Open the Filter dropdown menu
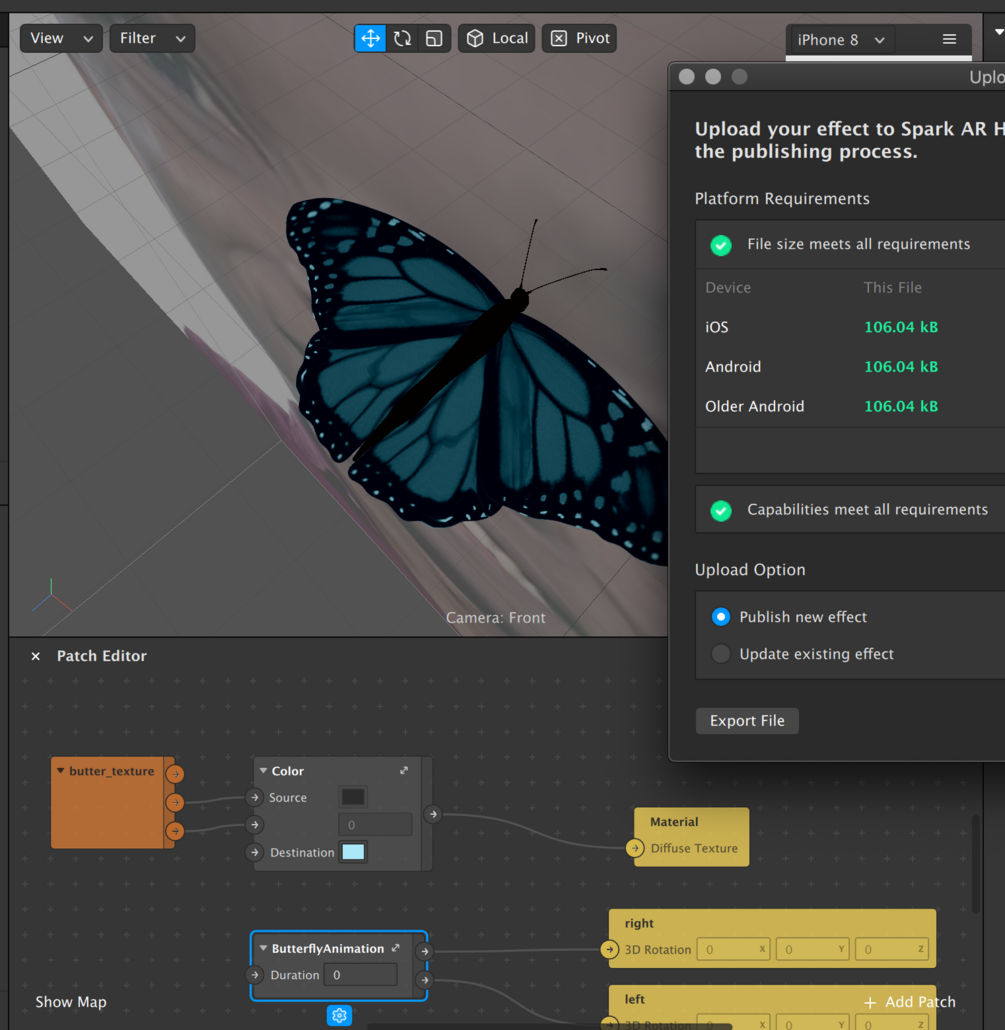The height and width of the screenshot is (1030, 1005). (x=152, y=38)
